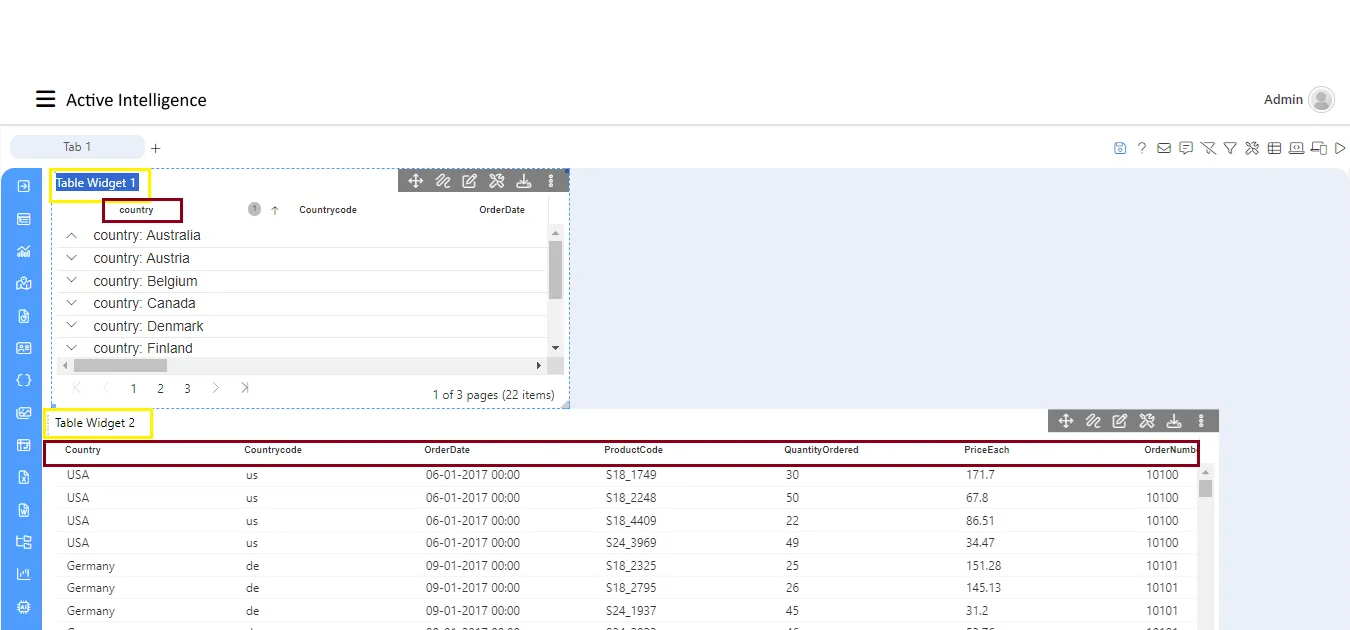The height and width of the screenshot is (630, 1350).
Task: Click the envelope email icon in toolbar
Action: (1164, 148)
